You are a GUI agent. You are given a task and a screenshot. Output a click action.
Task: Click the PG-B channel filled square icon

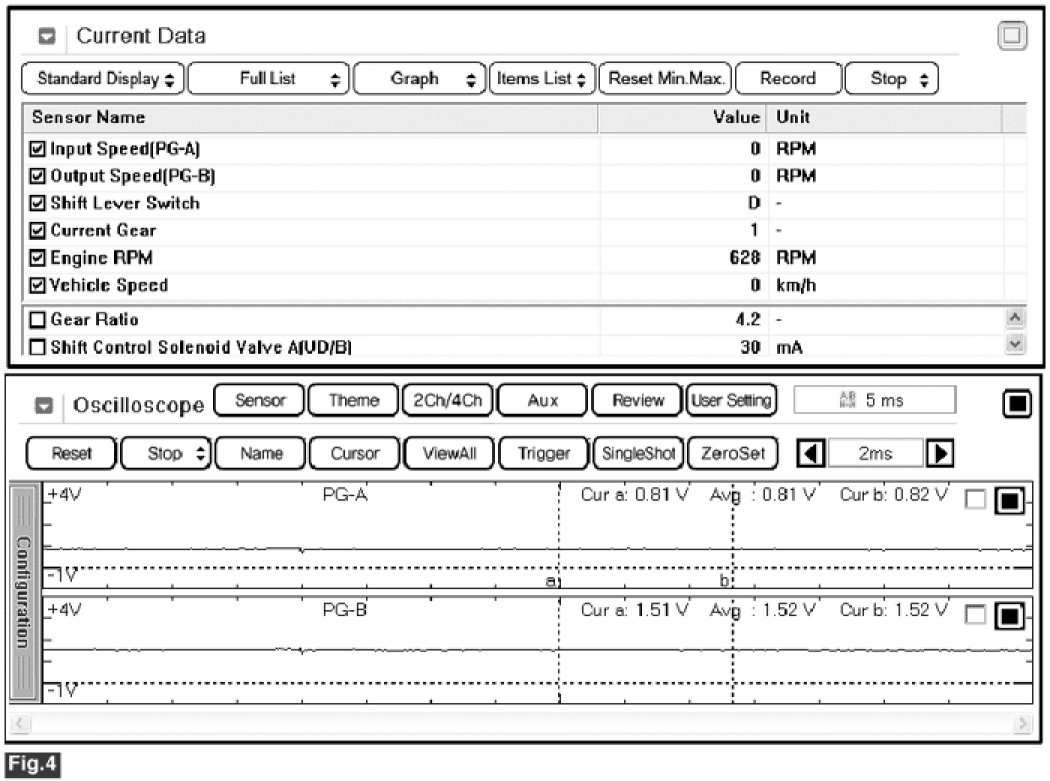1008,617
